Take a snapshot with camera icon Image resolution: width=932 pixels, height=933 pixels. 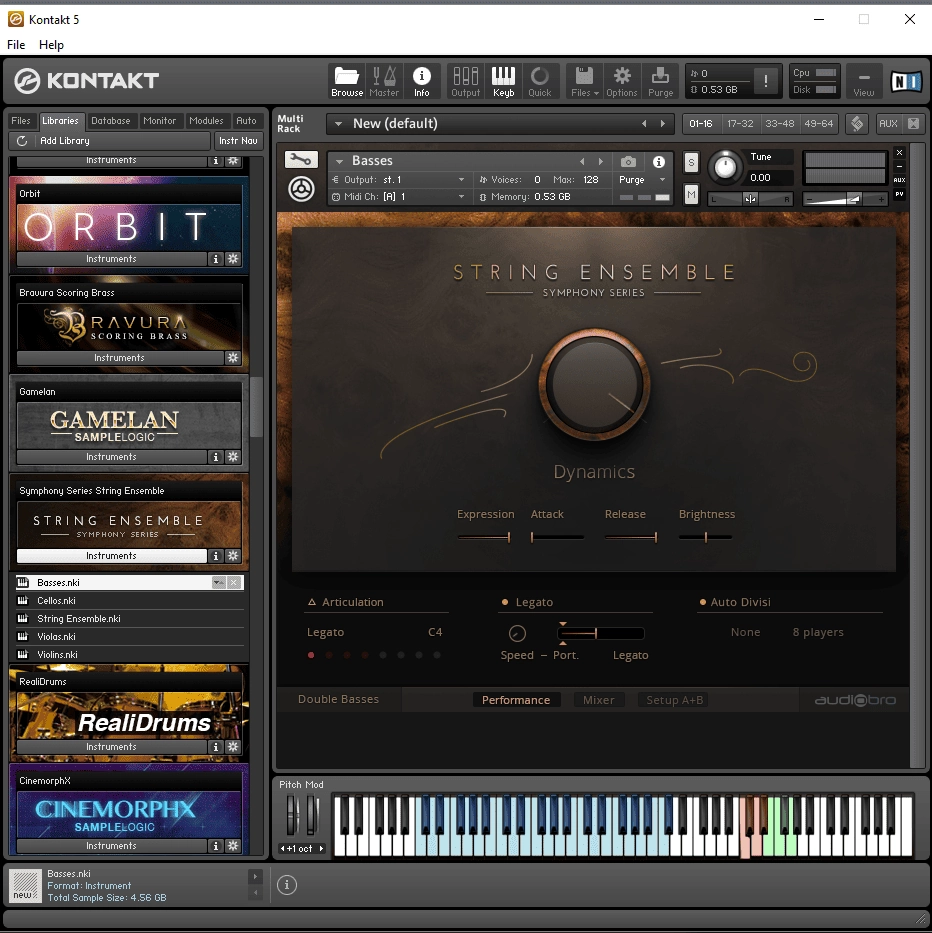pyautogui.click(x=628, y=161)
